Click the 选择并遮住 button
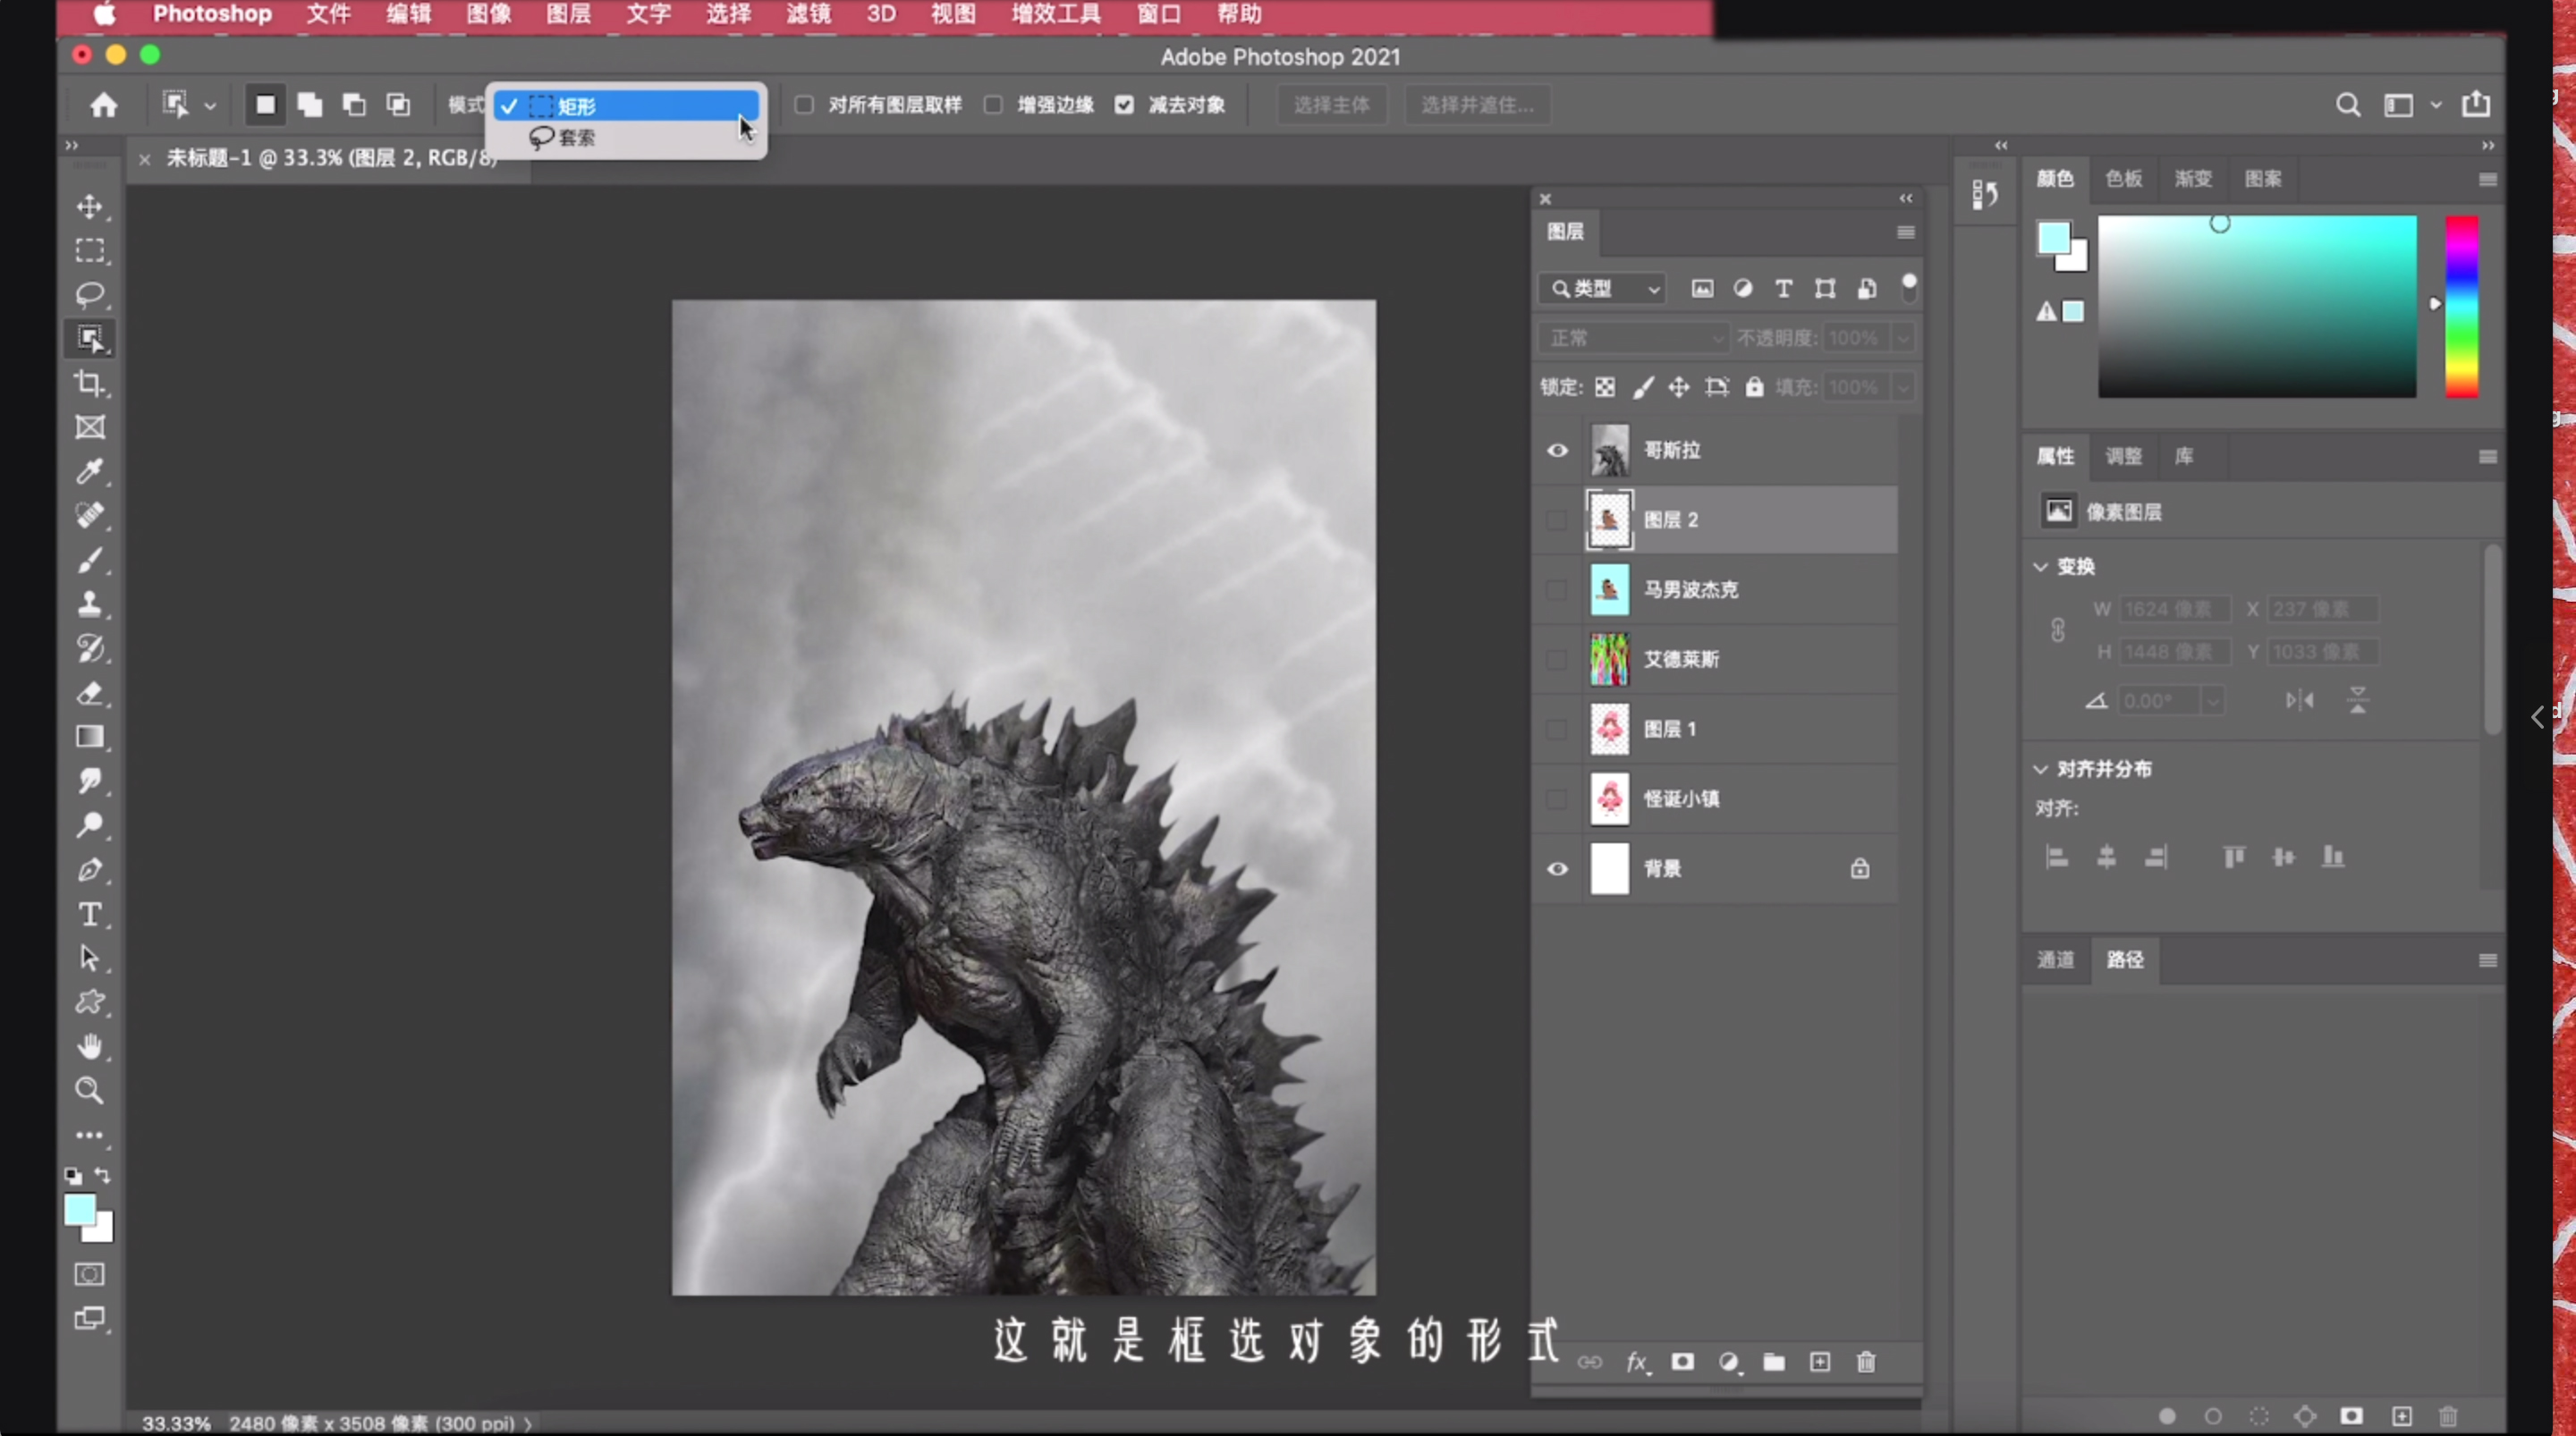 (x=1476, y=105)
